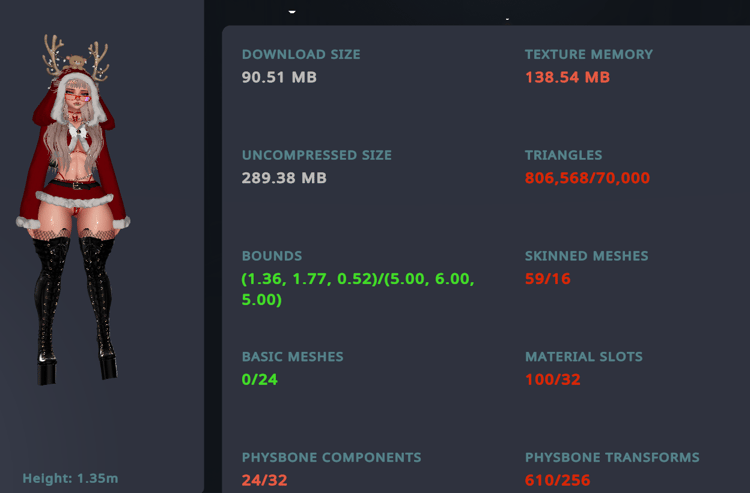This screenshot has height=493, width=750.
Task: Click the green bounds dimensions value
Action: pos(357,288)
